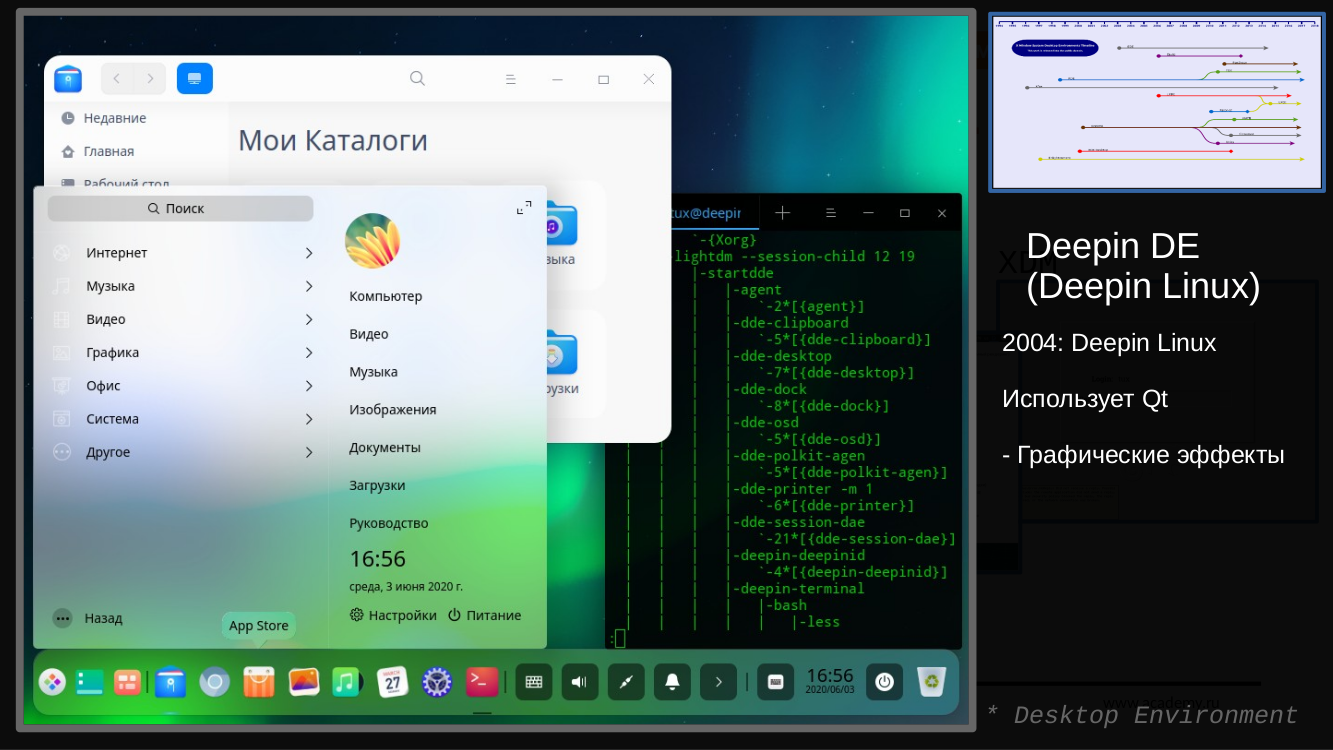Launch the file manager from the dock

(171, 682)
